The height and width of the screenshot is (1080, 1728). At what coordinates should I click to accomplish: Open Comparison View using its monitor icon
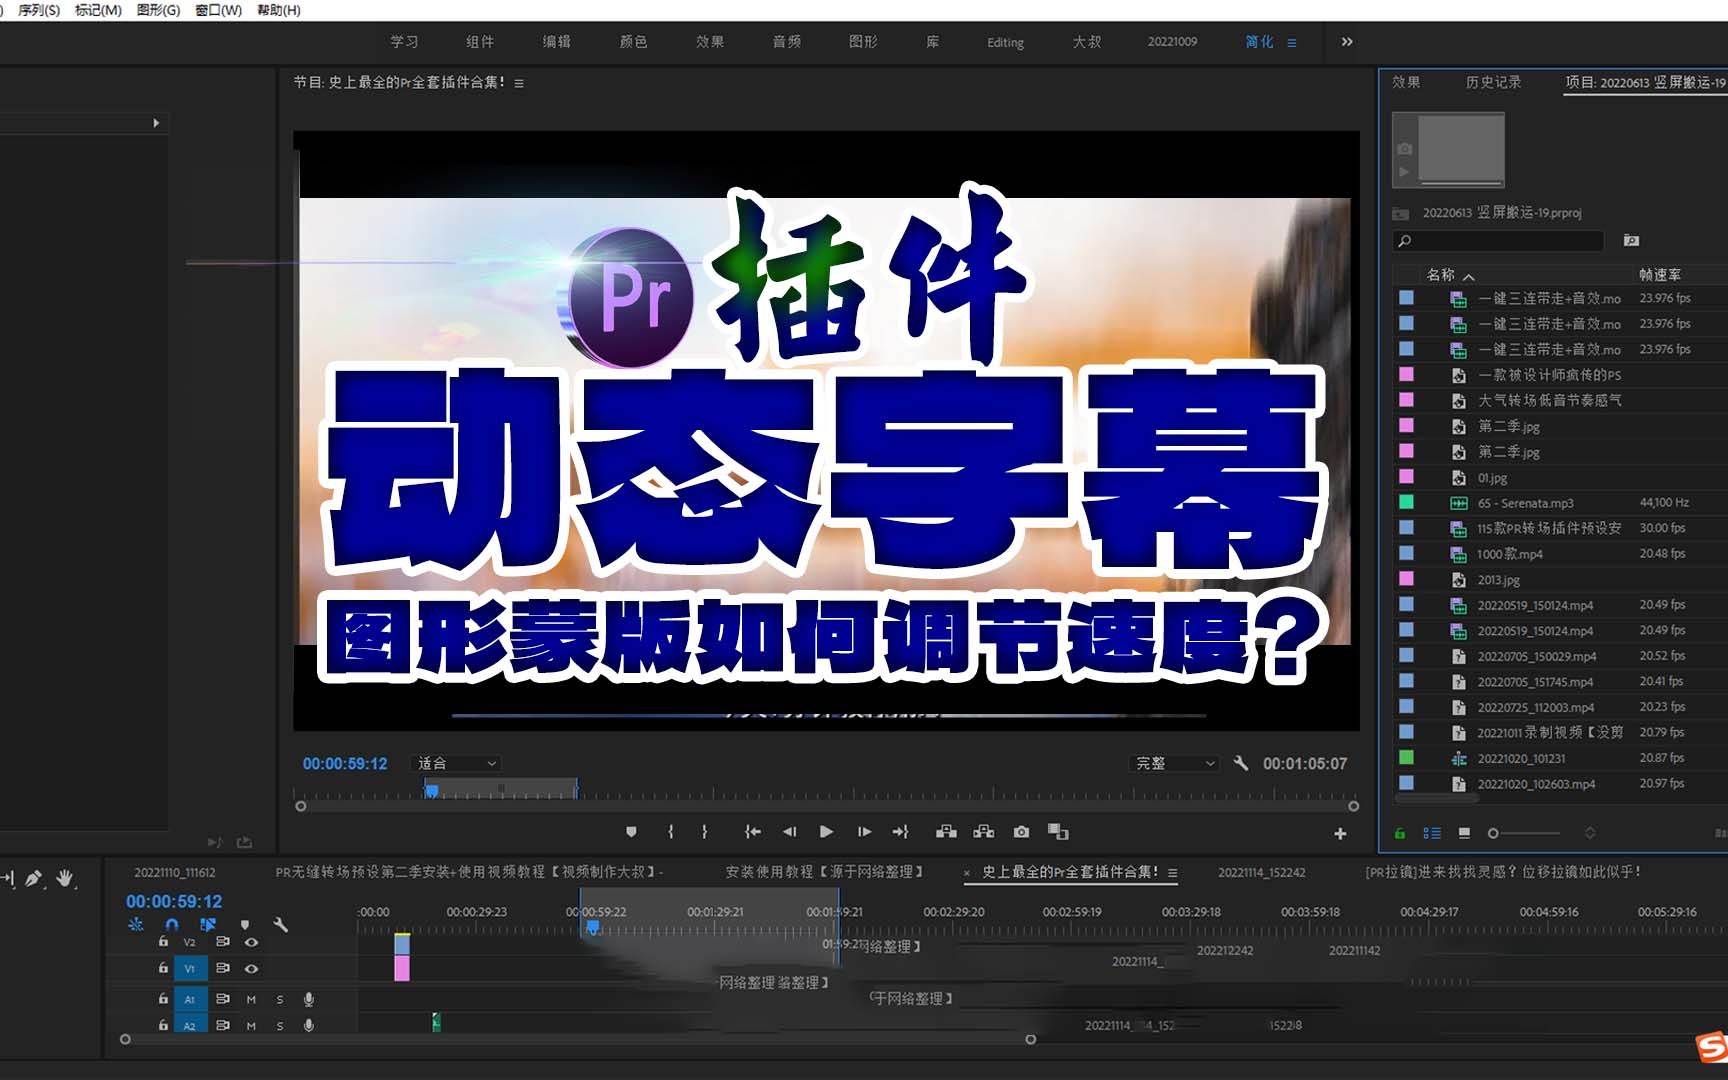click(x=1057, y=831)
